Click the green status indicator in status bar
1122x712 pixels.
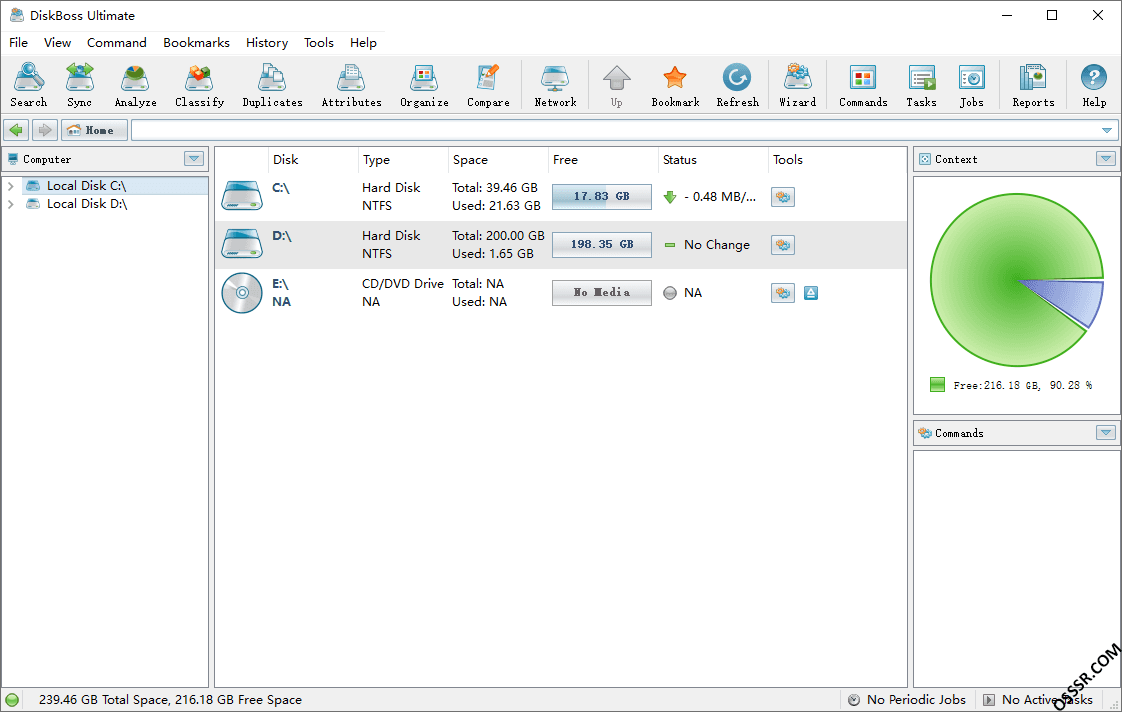(x=12, y=700)
